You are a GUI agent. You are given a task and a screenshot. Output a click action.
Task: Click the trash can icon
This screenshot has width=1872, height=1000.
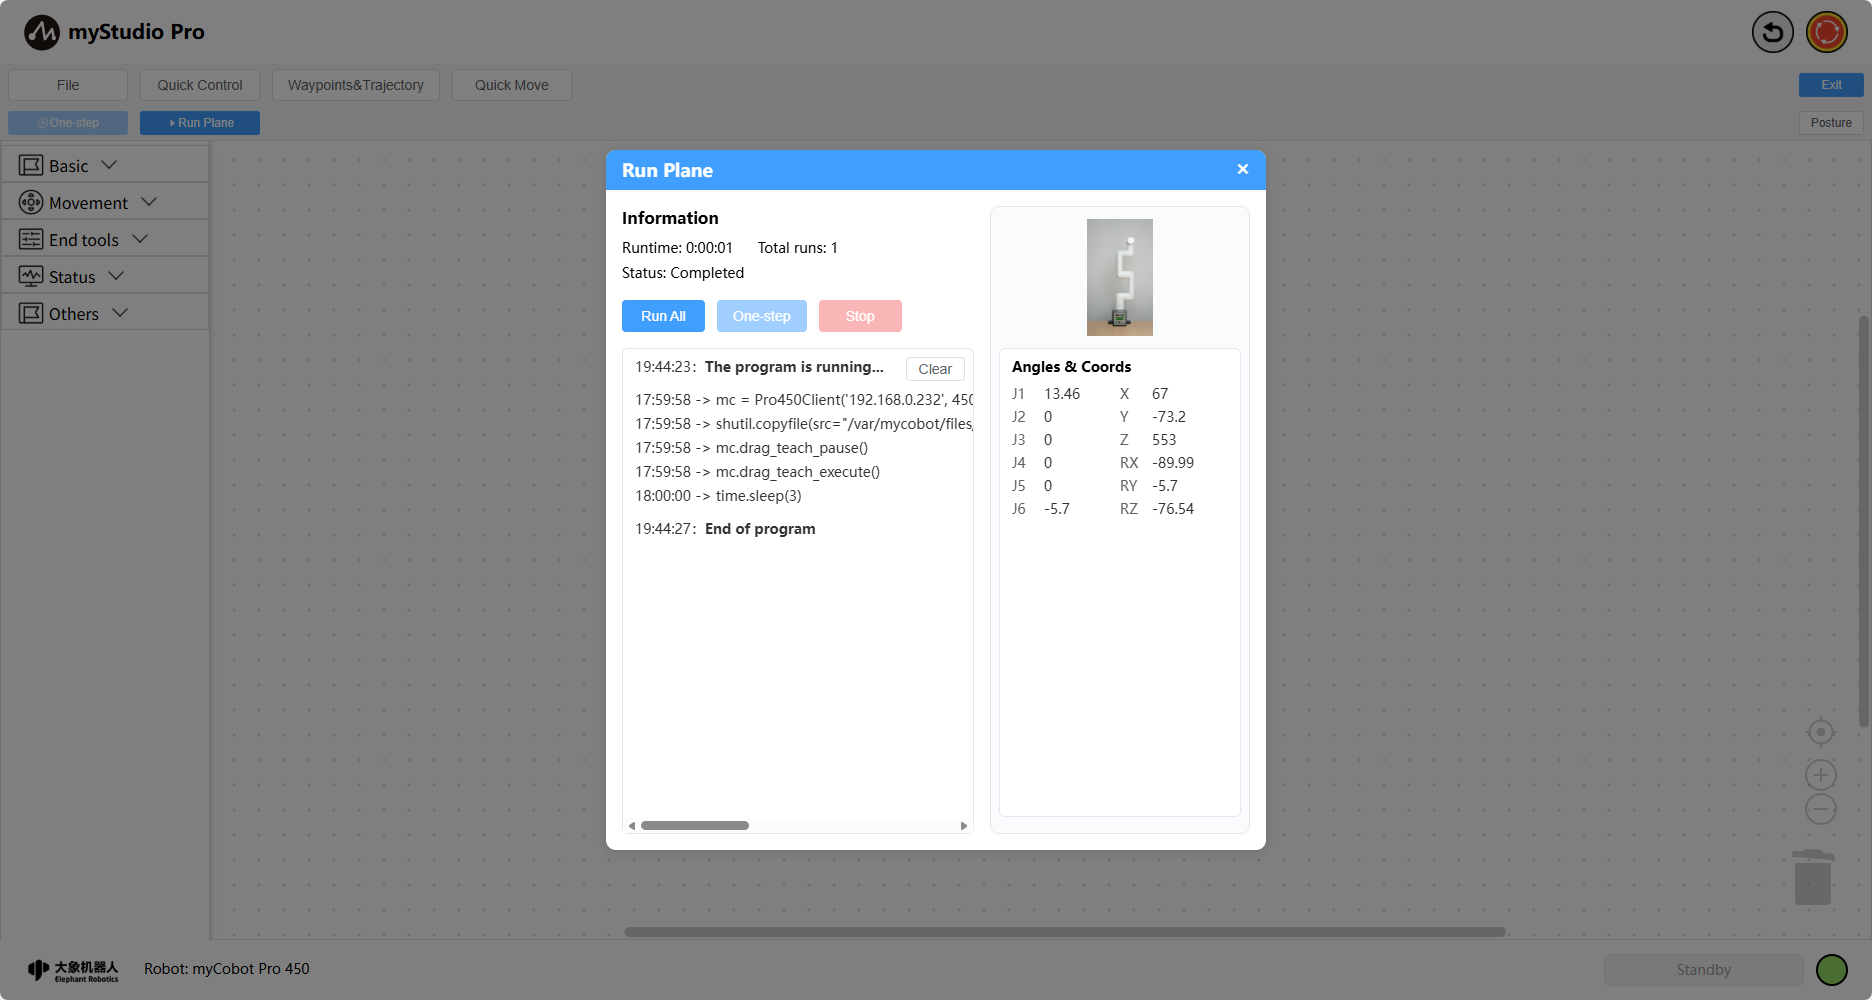pos(1812,878)
